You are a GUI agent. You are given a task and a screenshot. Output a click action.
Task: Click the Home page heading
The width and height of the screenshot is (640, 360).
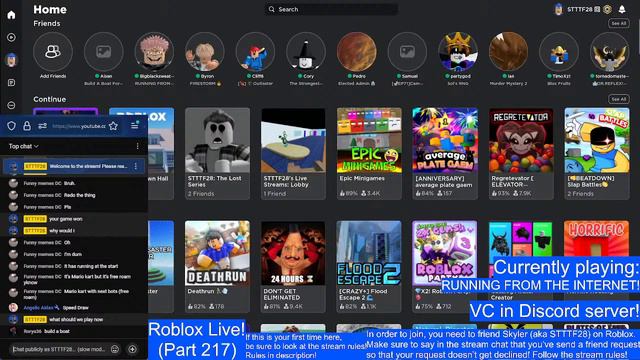coord(50,9)
